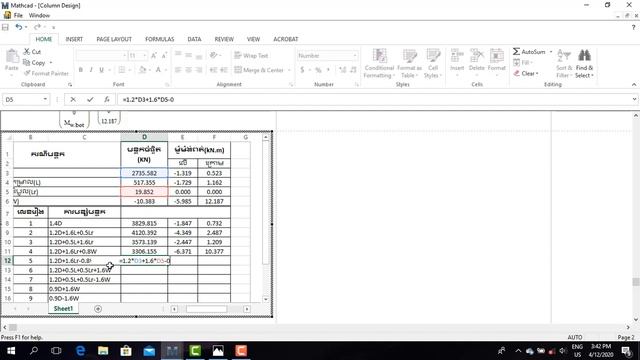Click the Fill Color bucket icon
The width and height of the screenshot is (640, 360).
[142, 70]
